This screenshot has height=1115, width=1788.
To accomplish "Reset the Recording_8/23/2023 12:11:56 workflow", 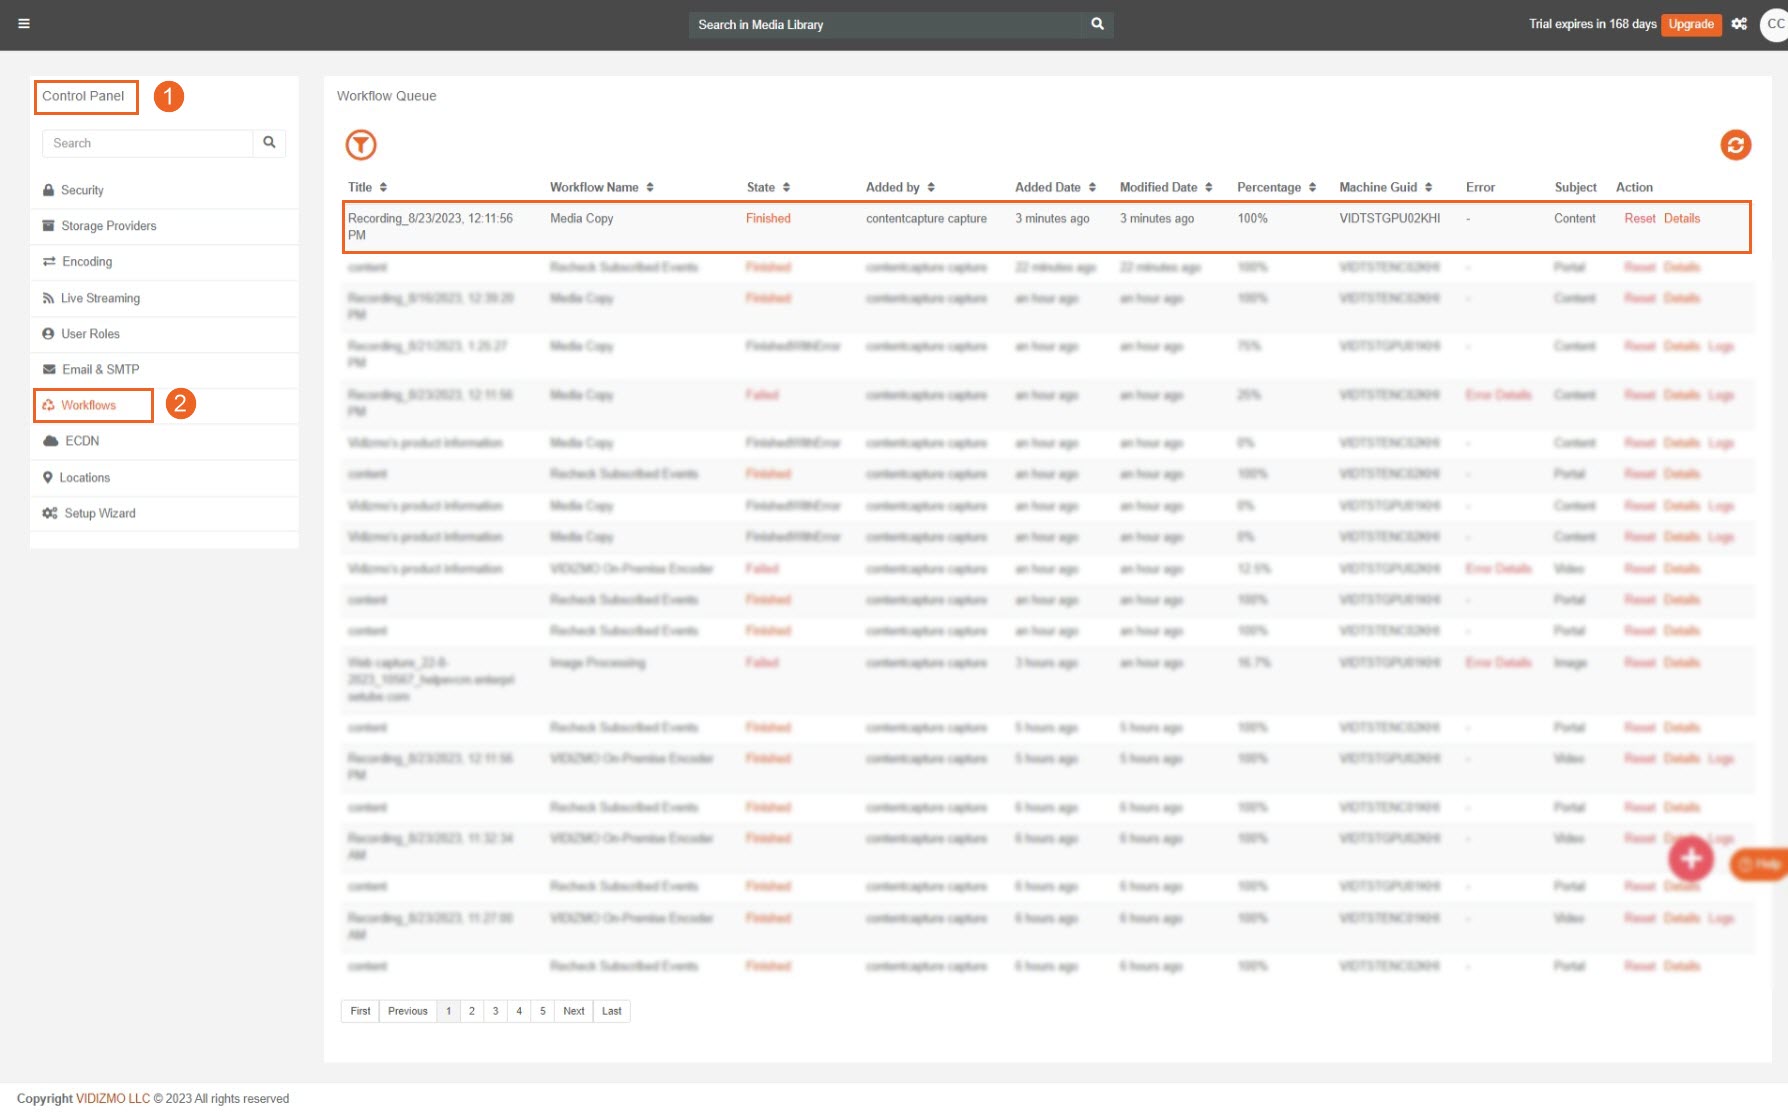I will click(1639, 218).
